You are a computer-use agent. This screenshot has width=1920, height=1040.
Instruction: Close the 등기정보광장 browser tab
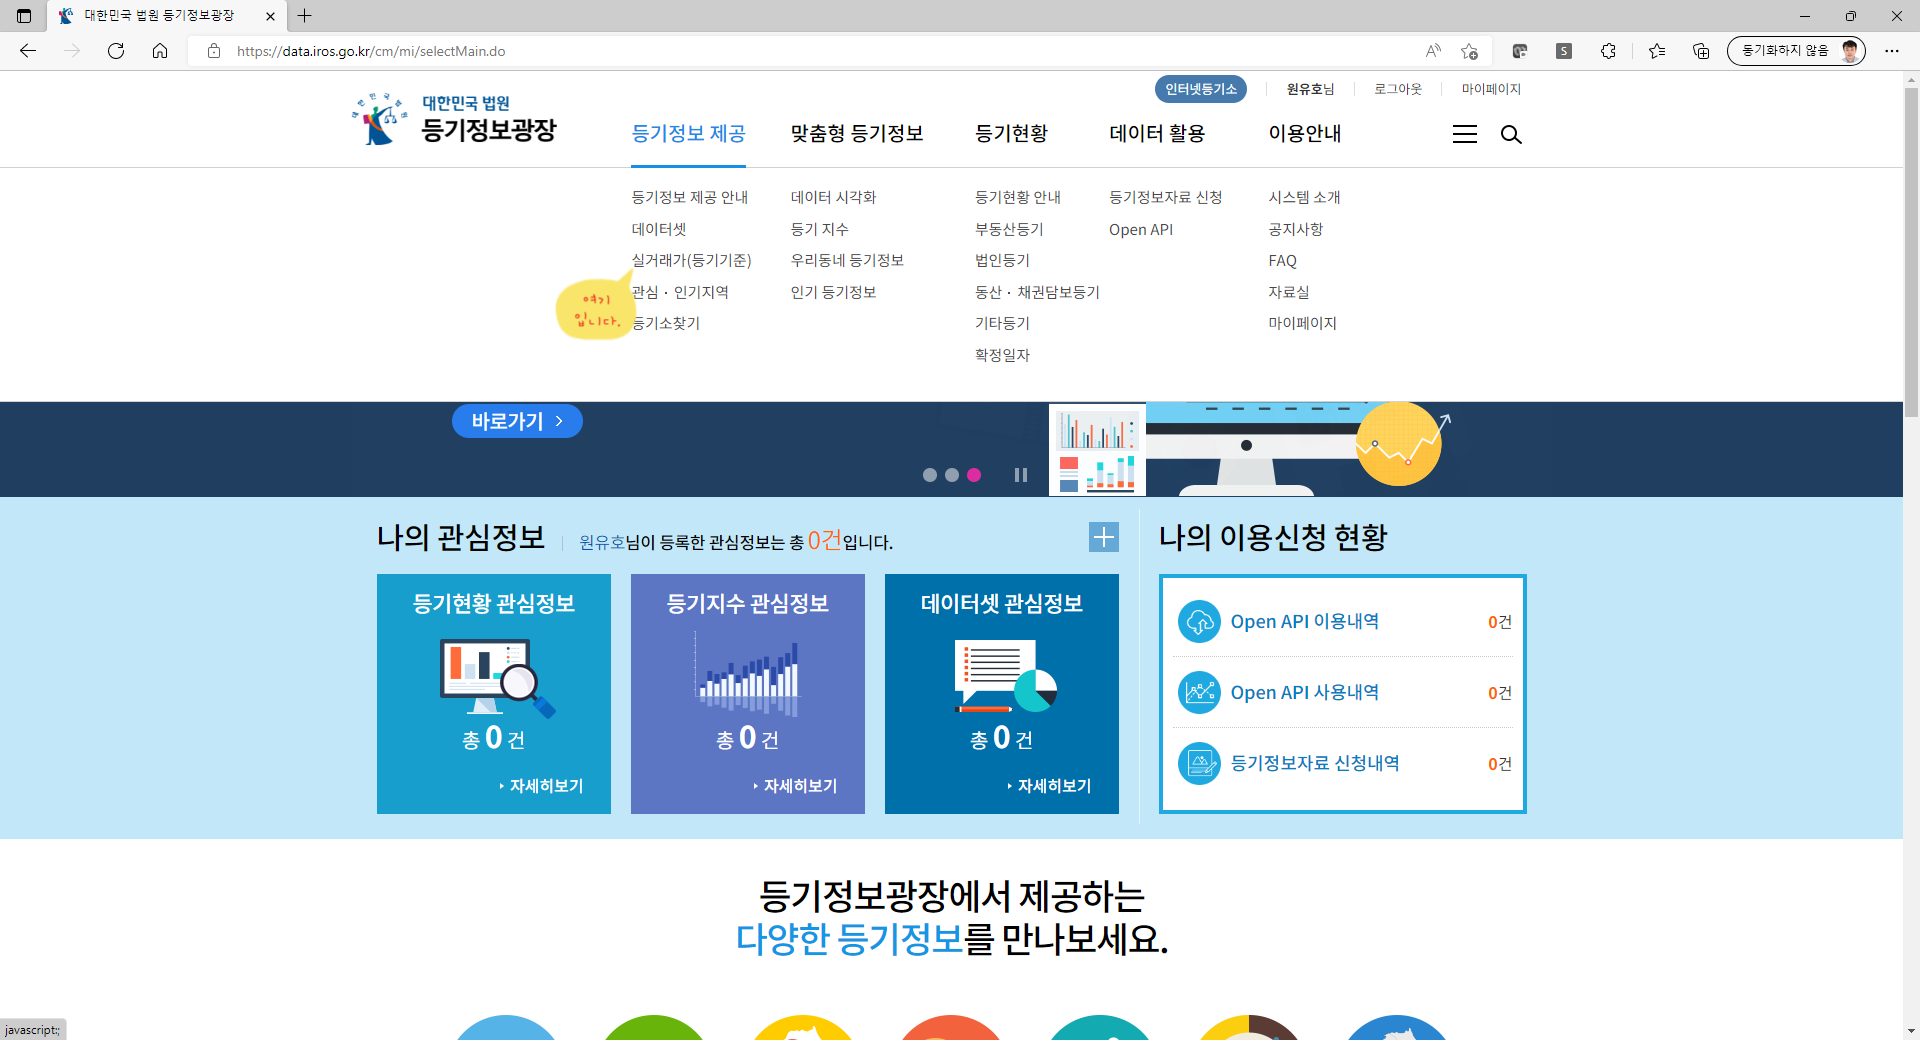[270, 16]
